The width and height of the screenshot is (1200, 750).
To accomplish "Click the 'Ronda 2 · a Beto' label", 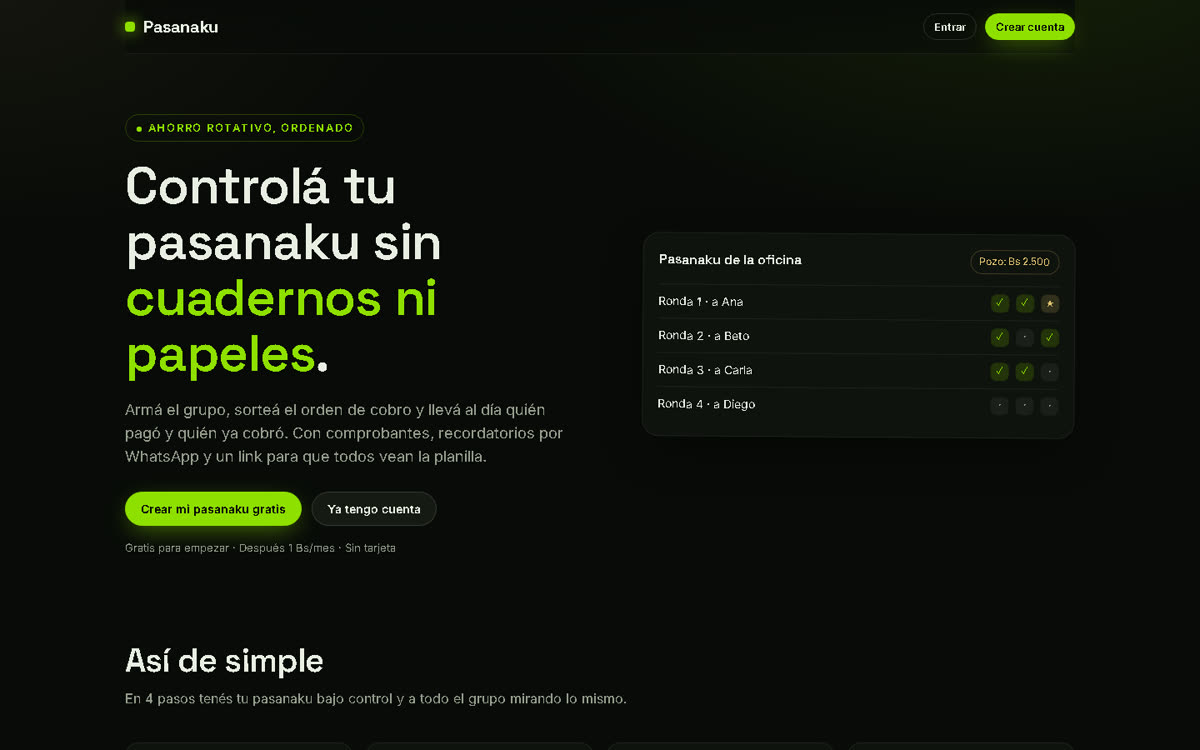I will [703, 336].
